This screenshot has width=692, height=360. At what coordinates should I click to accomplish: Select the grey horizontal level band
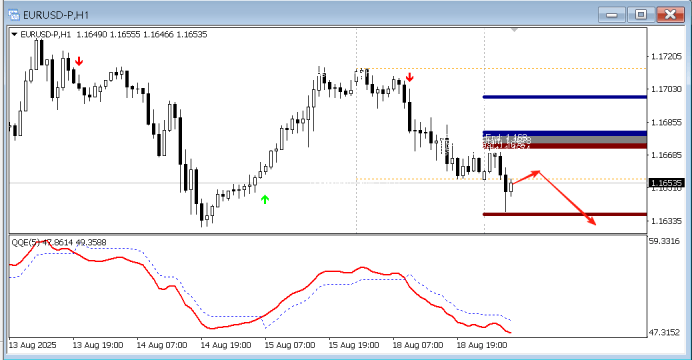(565, 140)
